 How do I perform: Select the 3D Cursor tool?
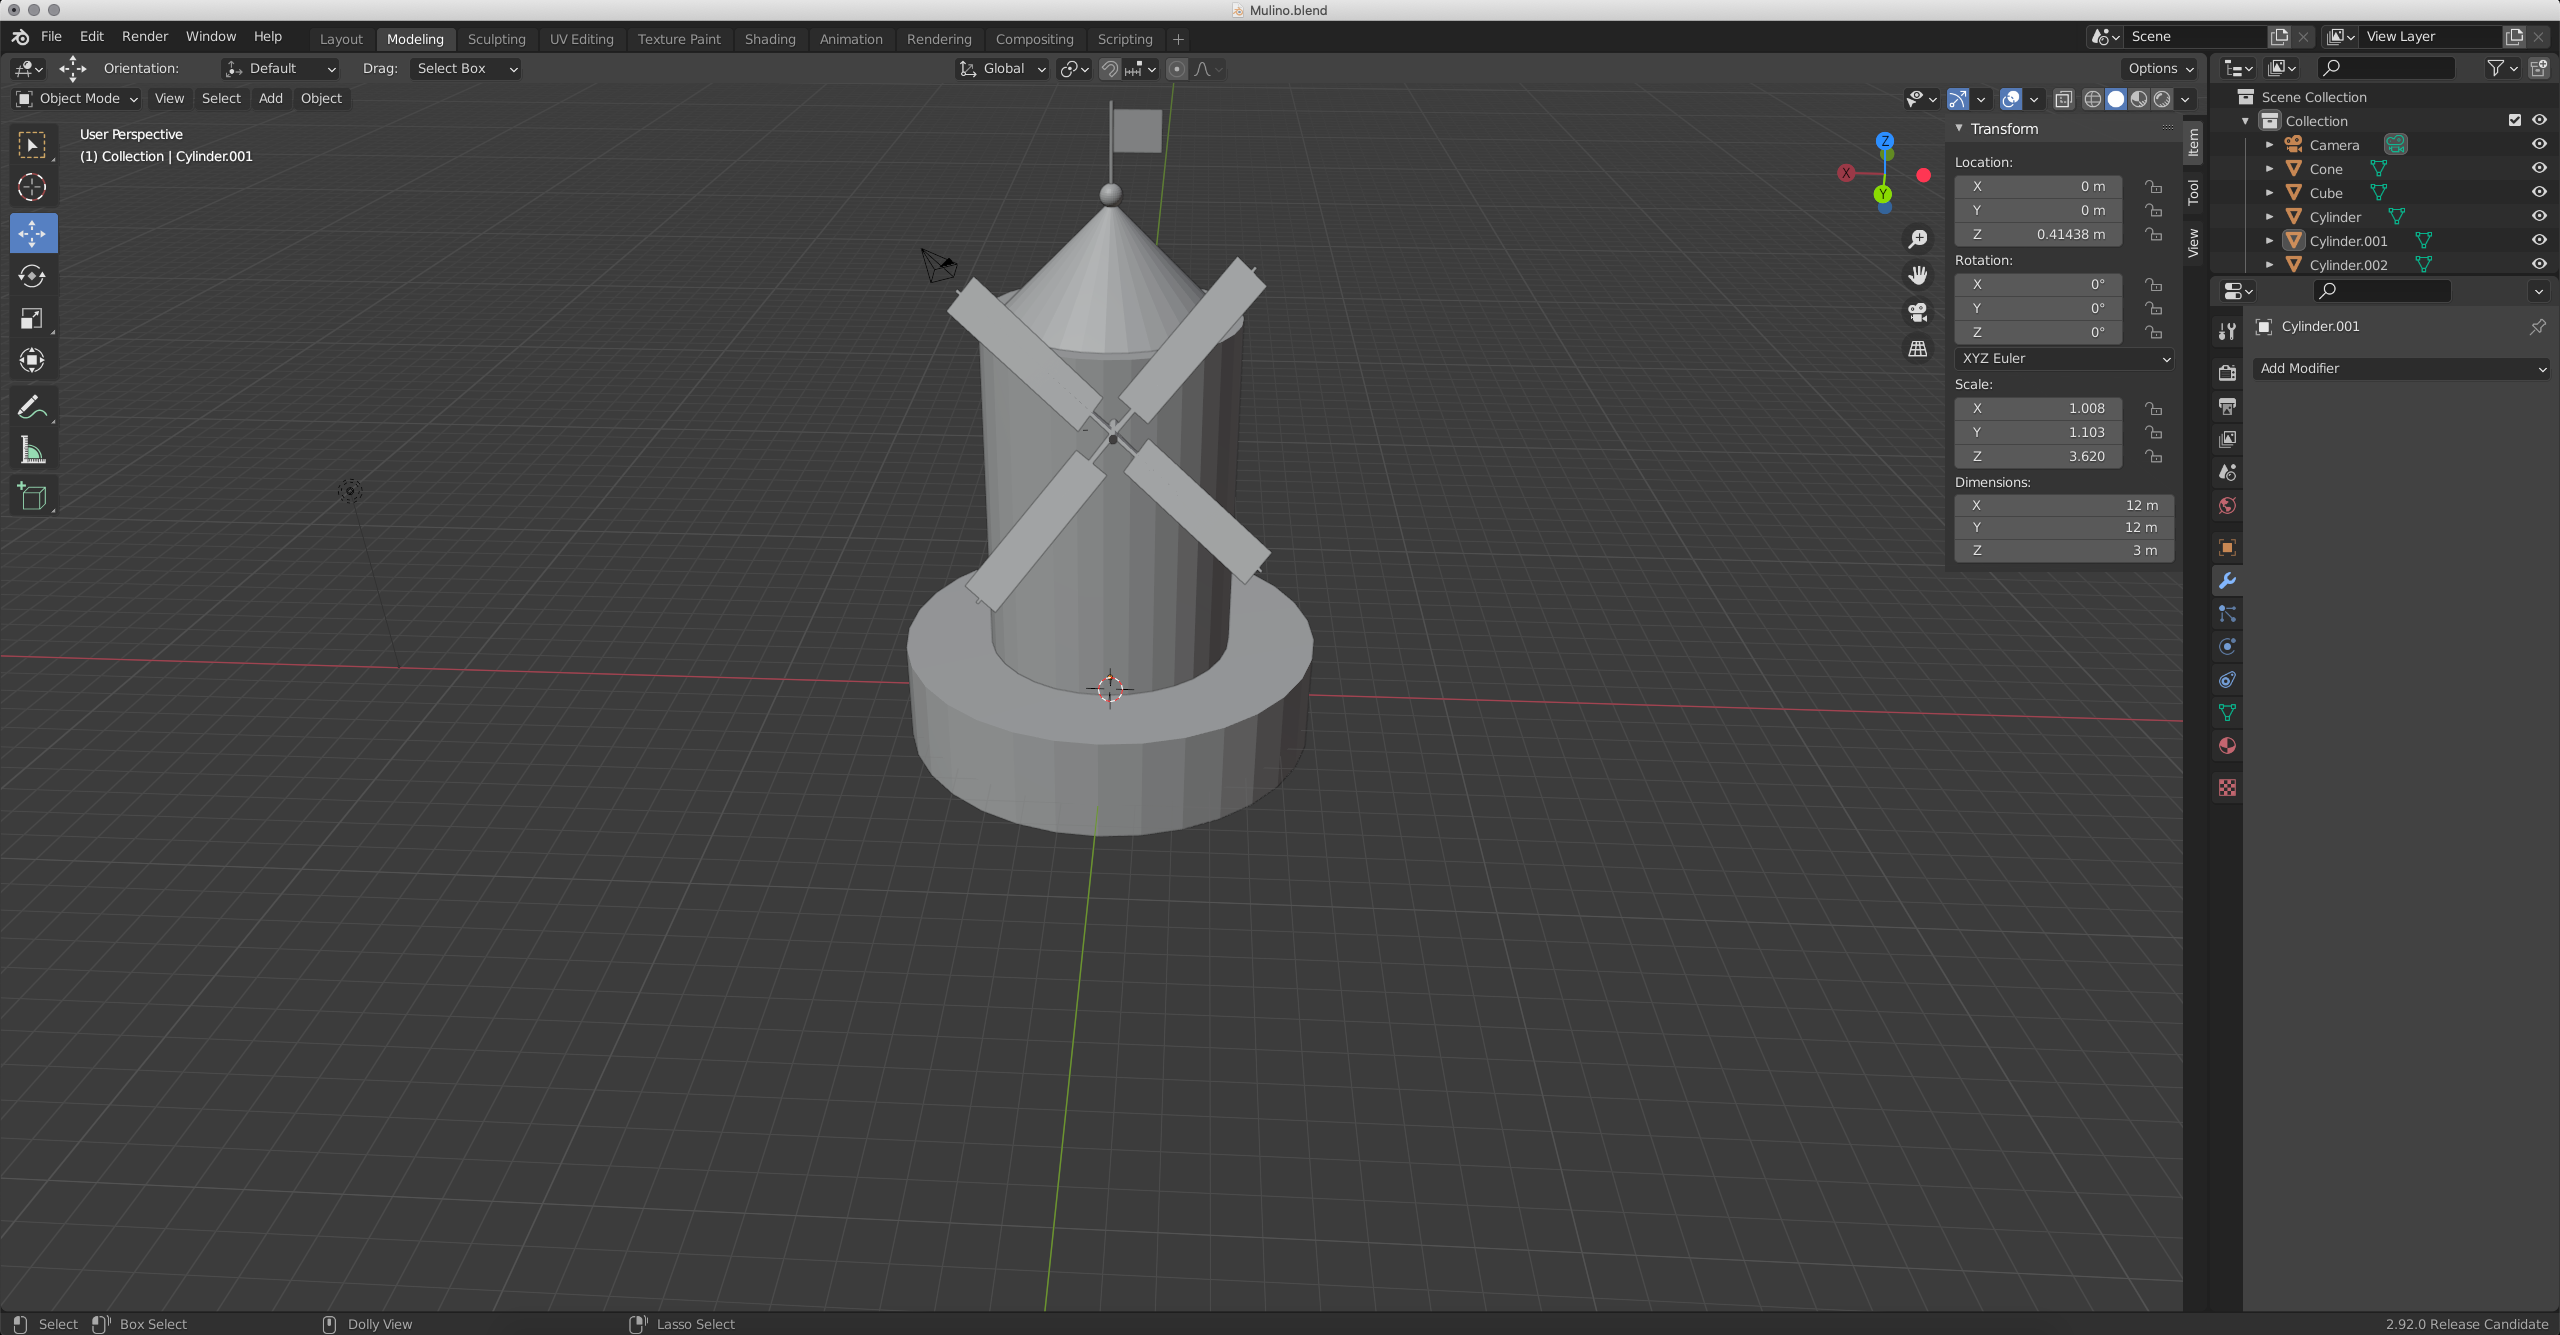click(x=32, y=188)
